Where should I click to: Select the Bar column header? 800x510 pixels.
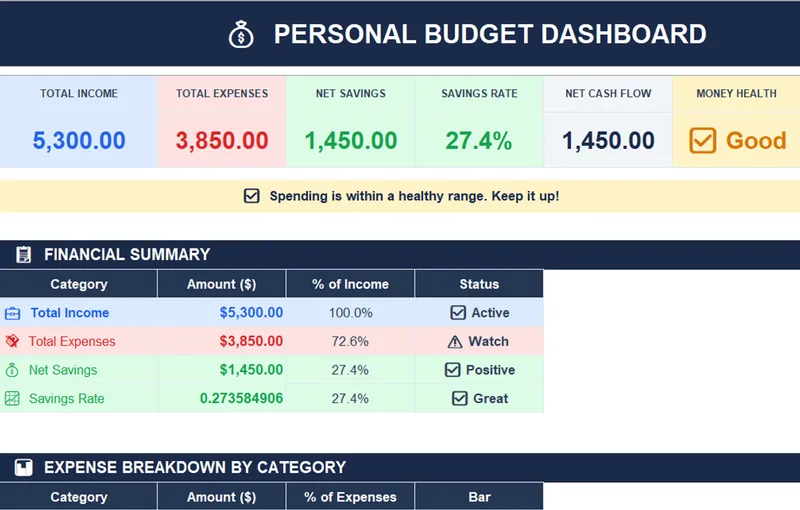[x=480, y=497]
